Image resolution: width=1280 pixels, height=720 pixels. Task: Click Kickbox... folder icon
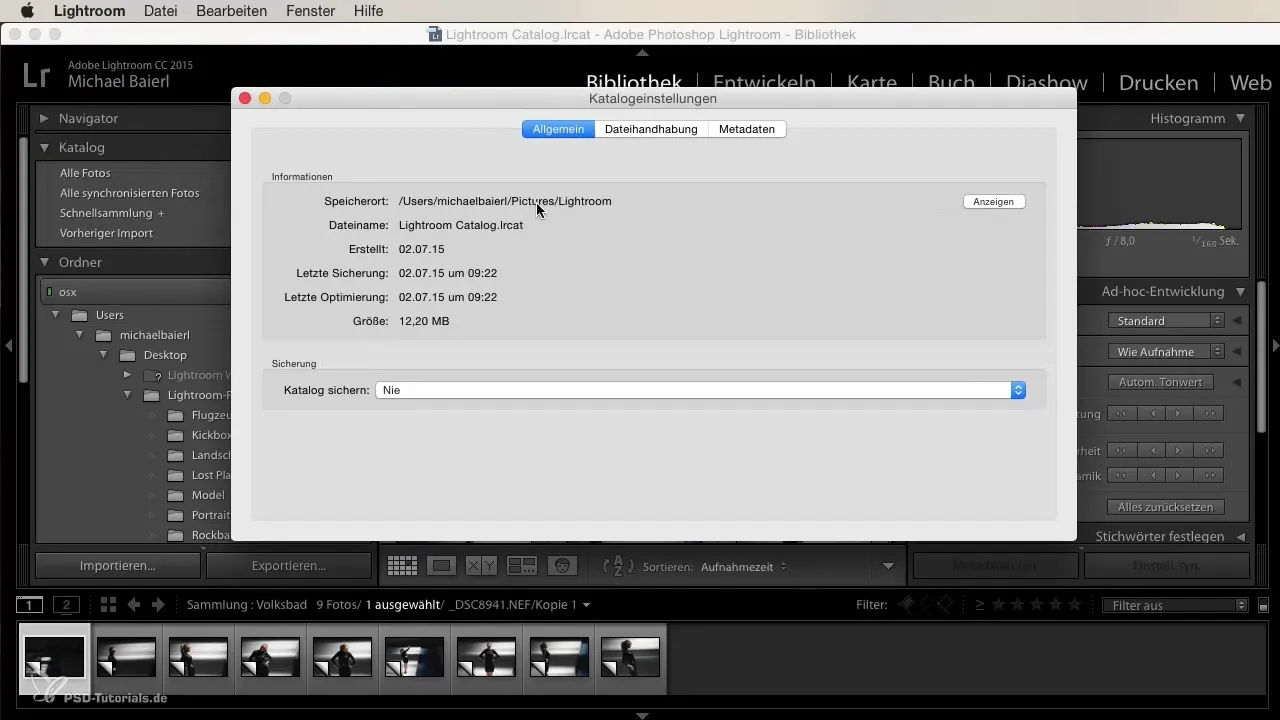coord(176,435)
